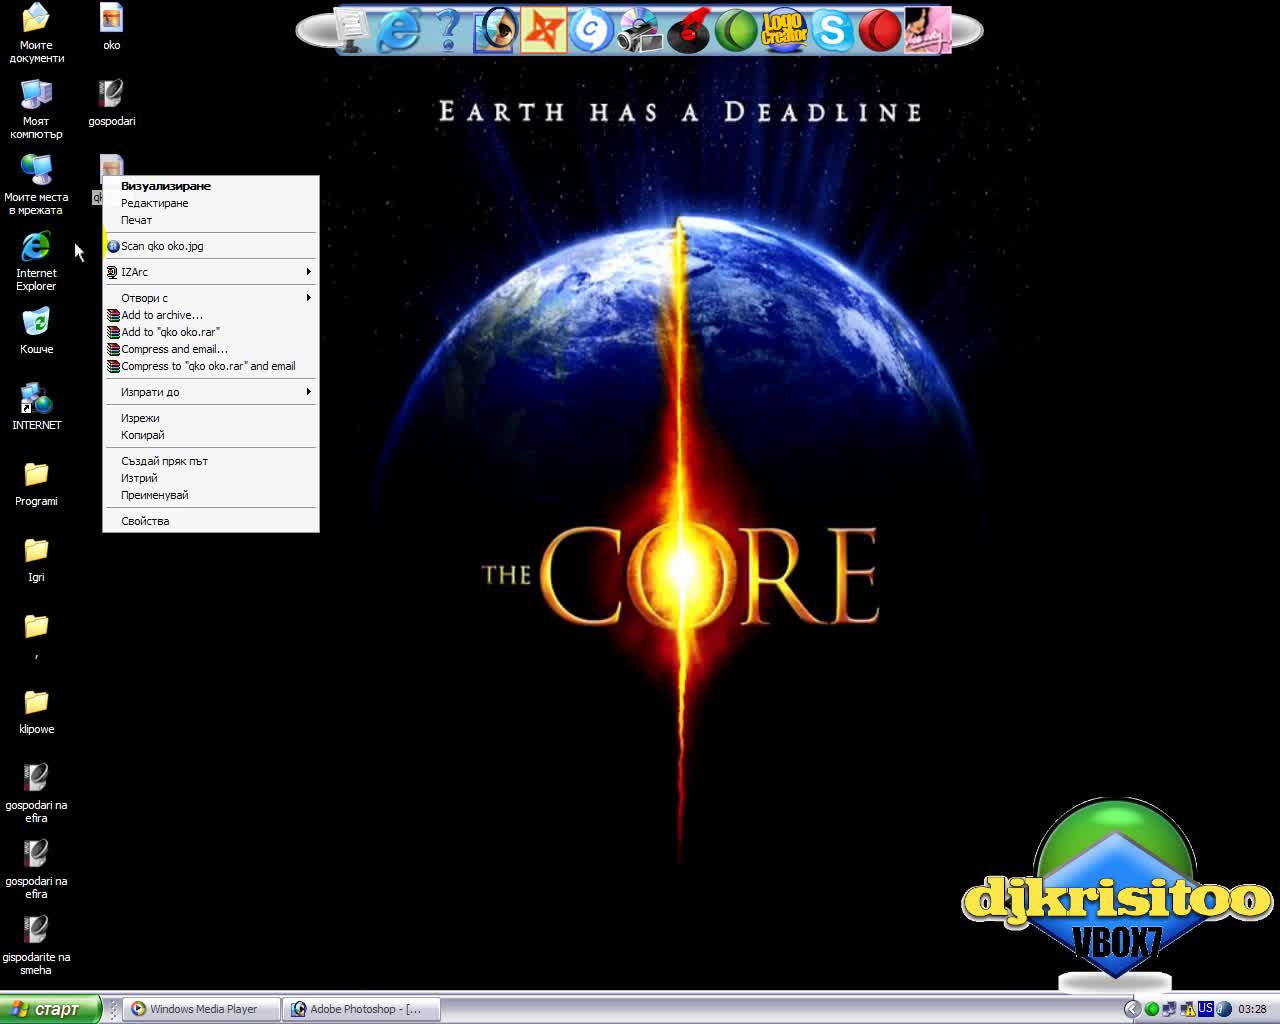Choose Изрежи in the context menu
Viewport: 1280px width, 1024px height.
(211, 418)
